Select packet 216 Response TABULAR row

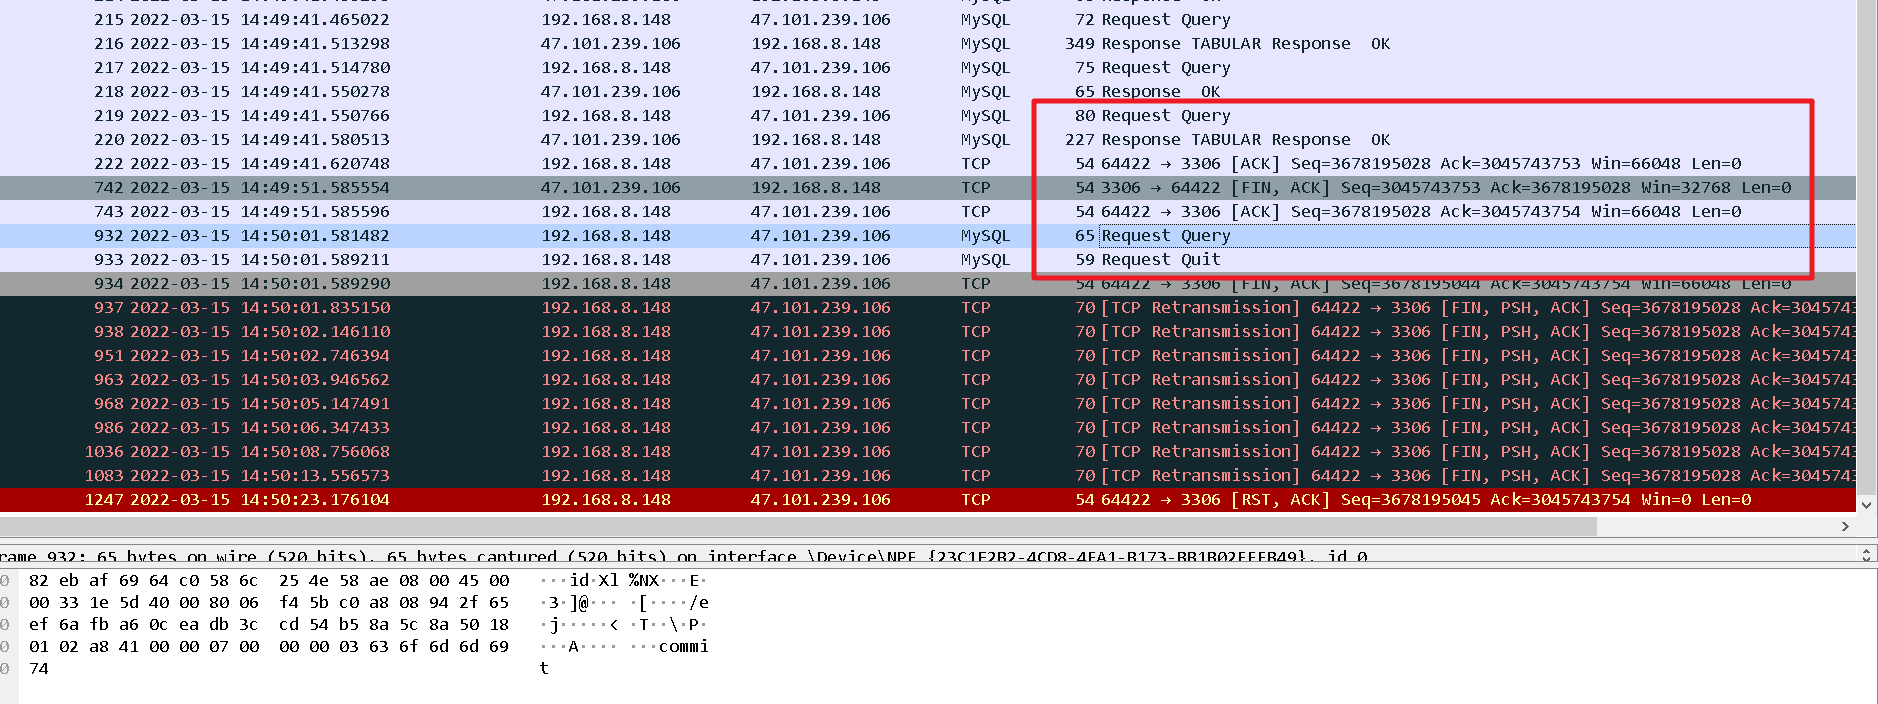click(x=600, y=44)
